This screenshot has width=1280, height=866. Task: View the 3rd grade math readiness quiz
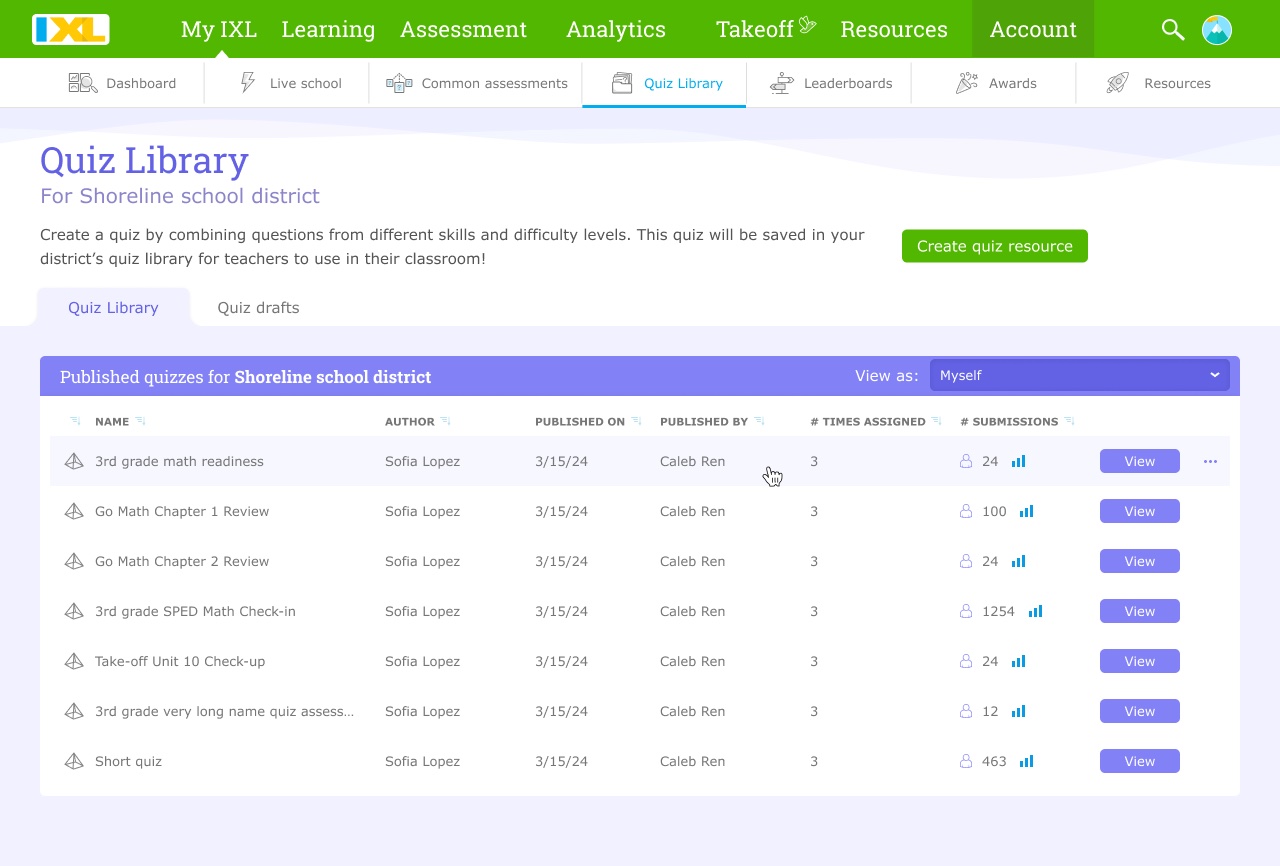click(1140, 461)
